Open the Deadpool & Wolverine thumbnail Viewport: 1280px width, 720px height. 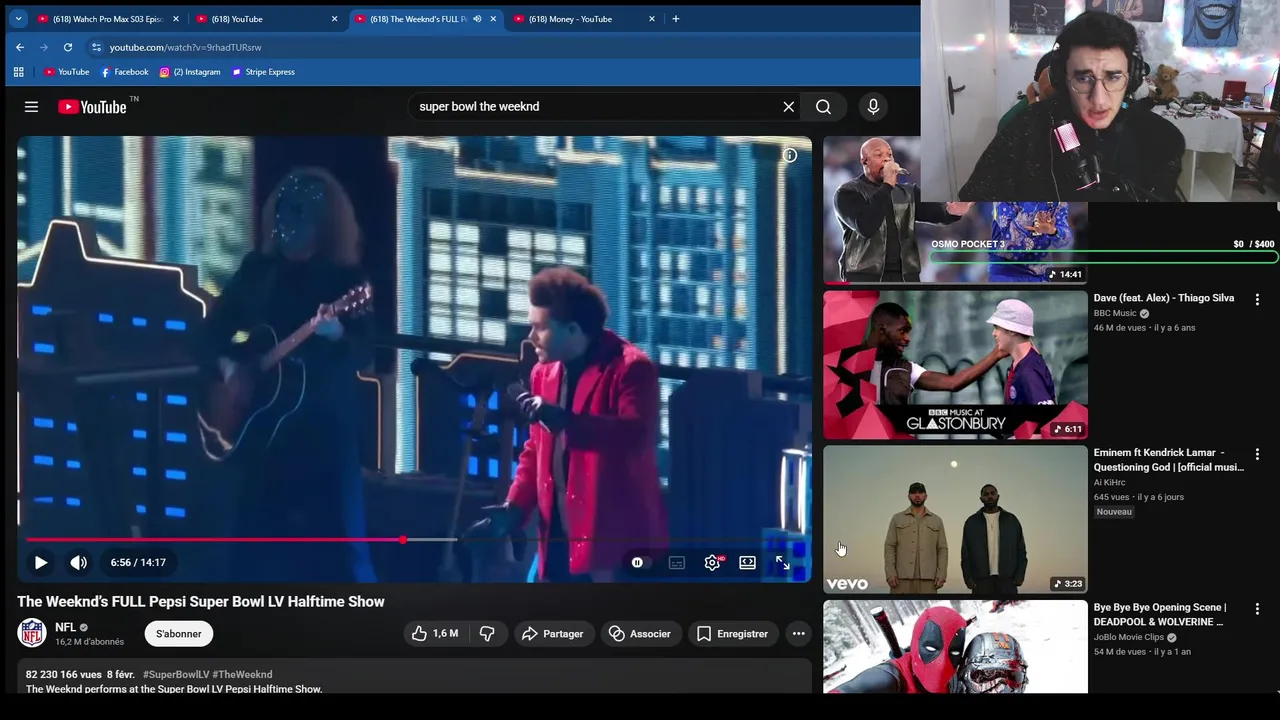[x=955, y=647]
